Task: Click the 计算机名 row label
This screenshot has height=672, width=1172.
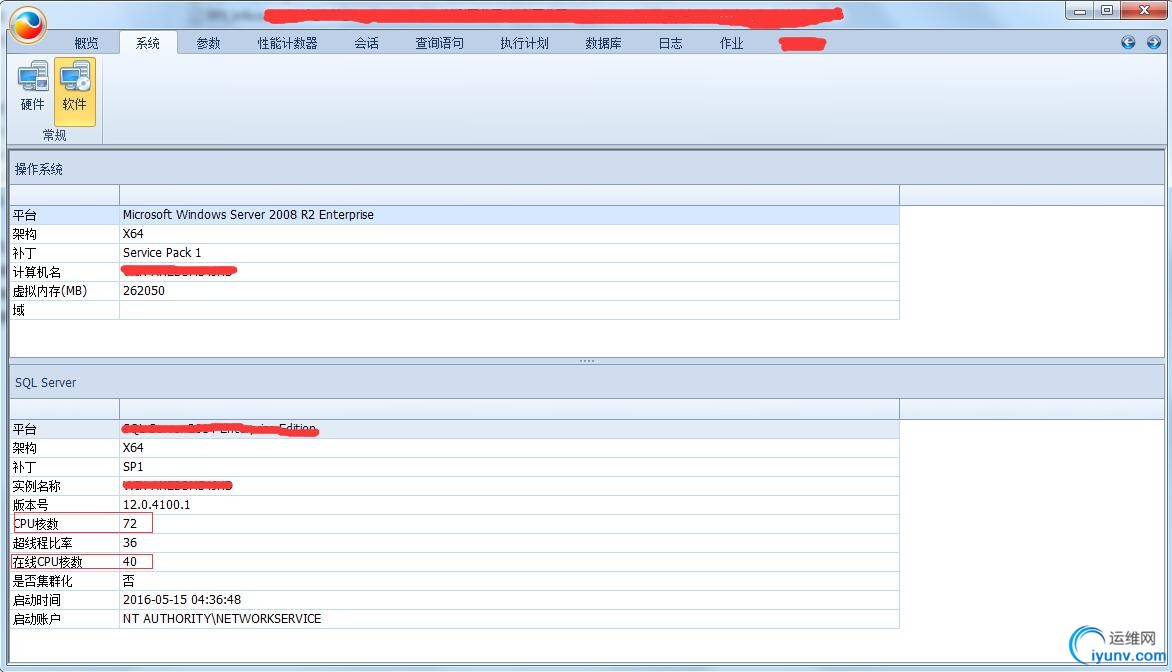Action: [x=37, y=272]
